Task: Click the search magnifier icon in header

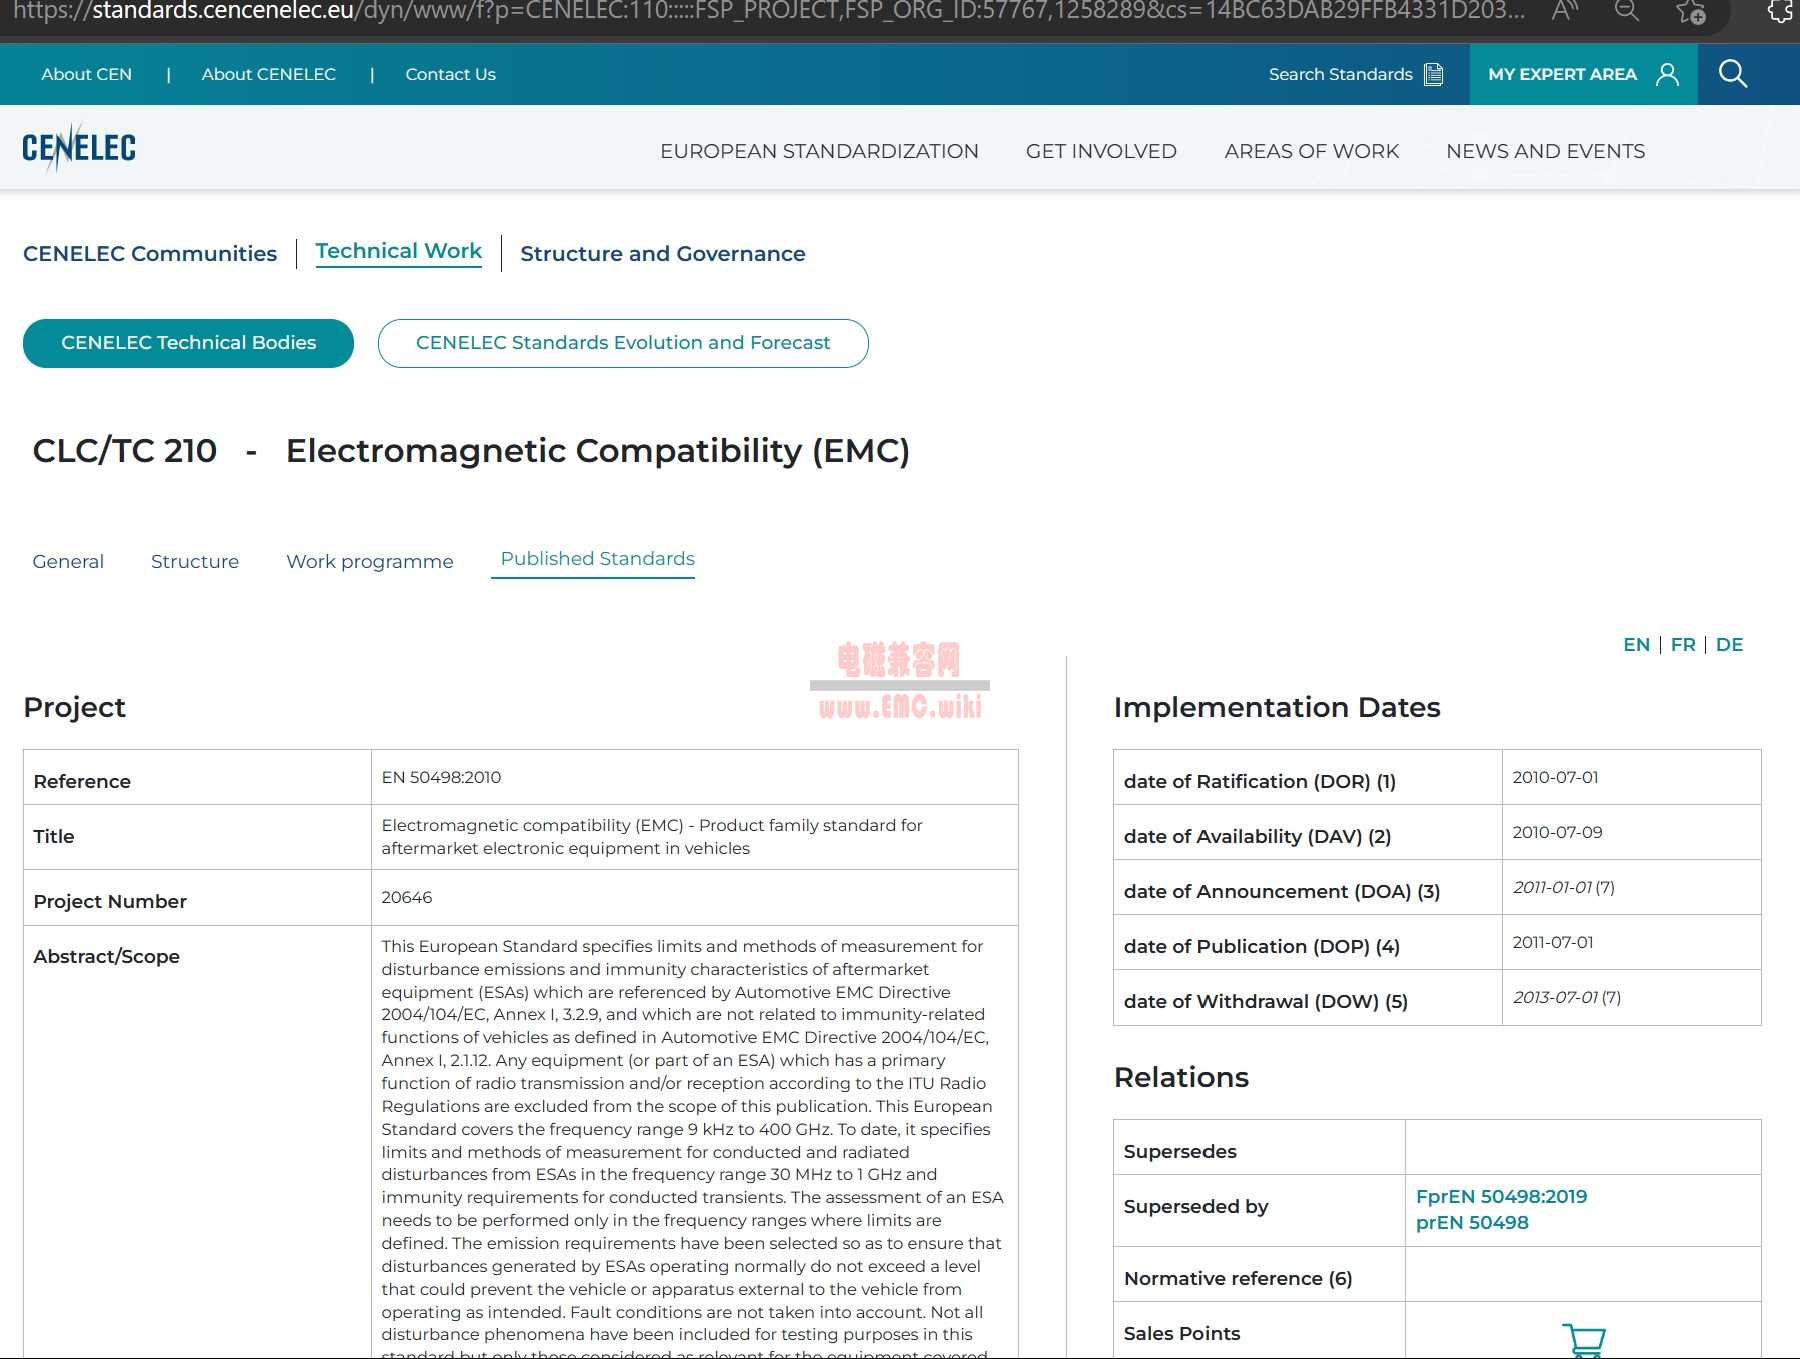Action: (x=1733, y=74)
